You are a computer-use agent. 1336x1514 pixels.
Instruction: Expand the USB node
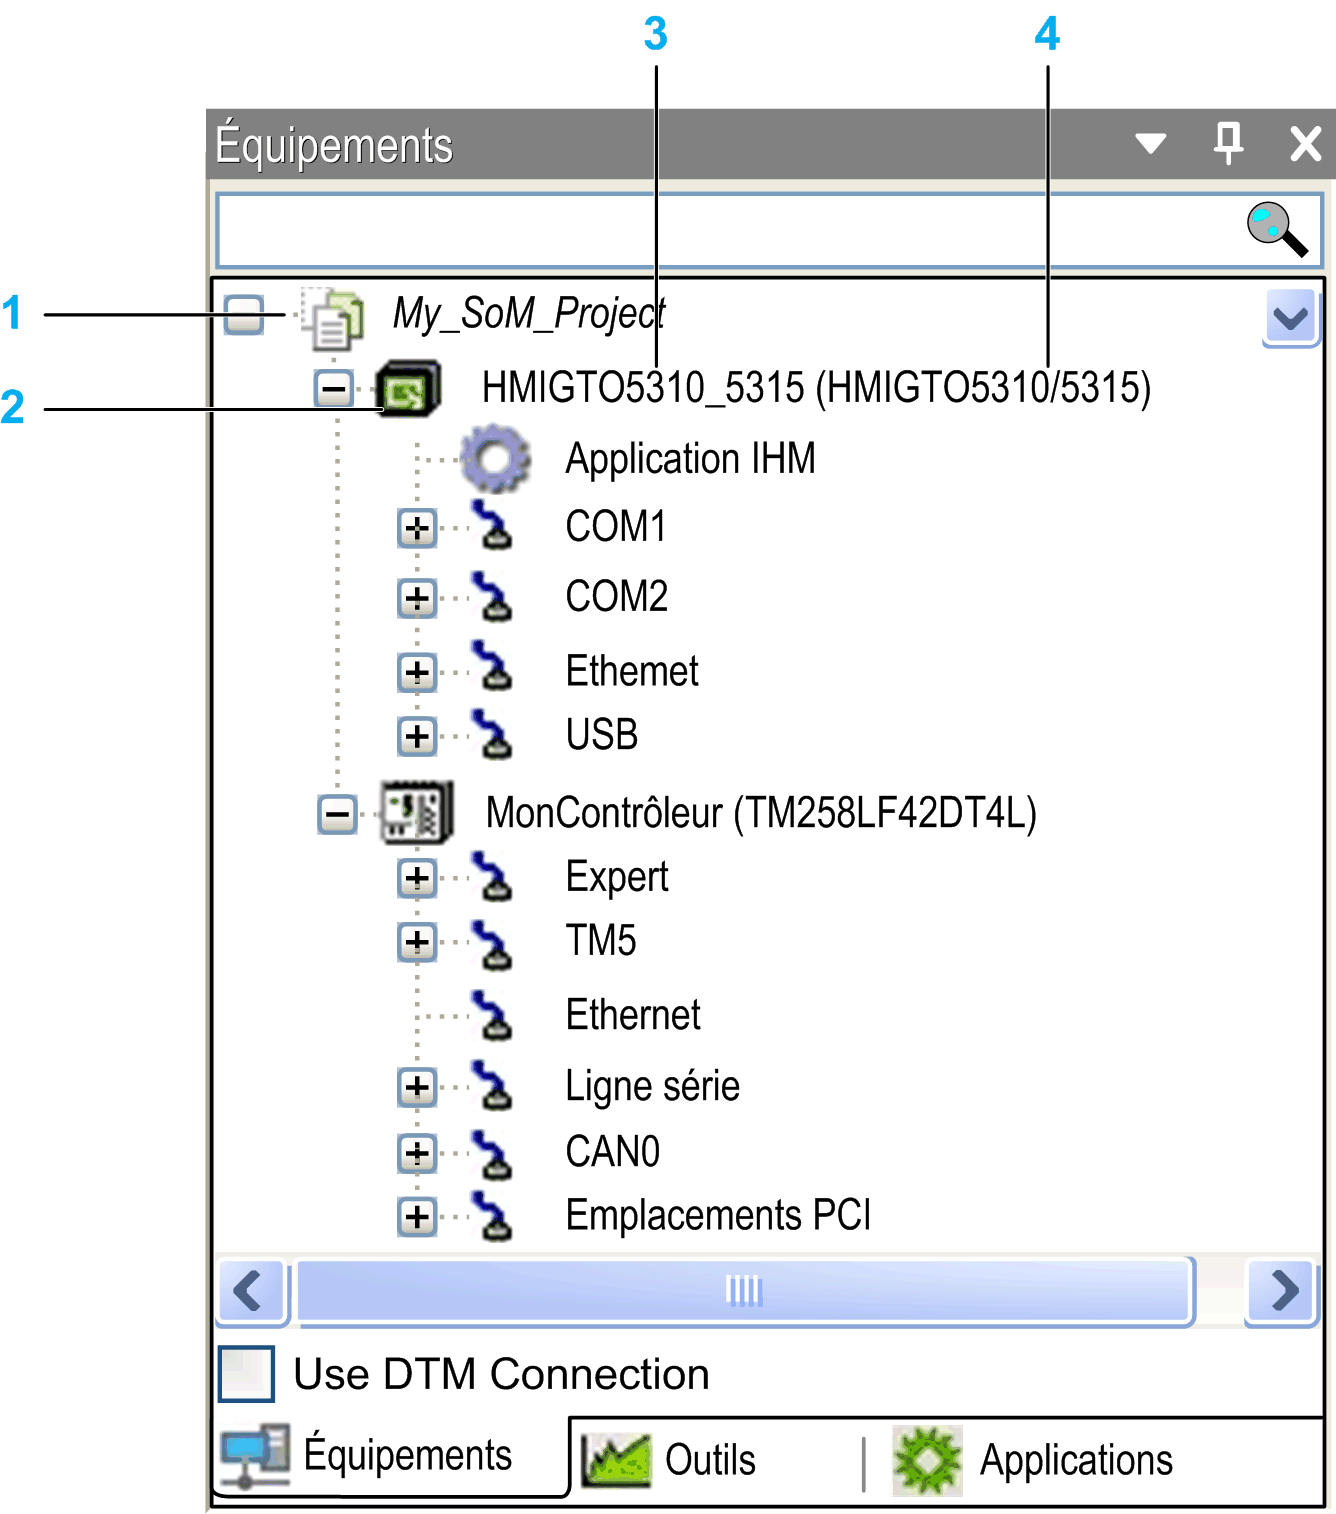[417, 736]
